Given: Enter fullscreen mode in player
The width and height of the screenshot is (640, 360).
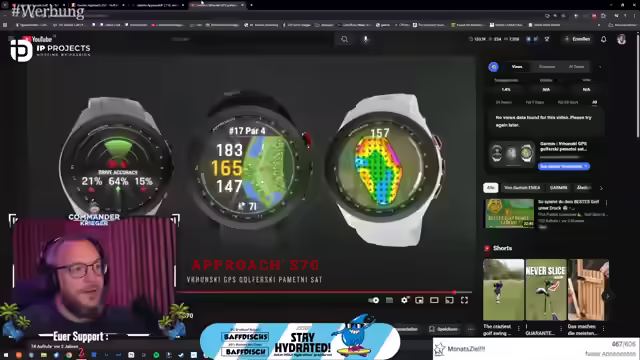Looking at the screenshot, I should [x=464, y=300].
